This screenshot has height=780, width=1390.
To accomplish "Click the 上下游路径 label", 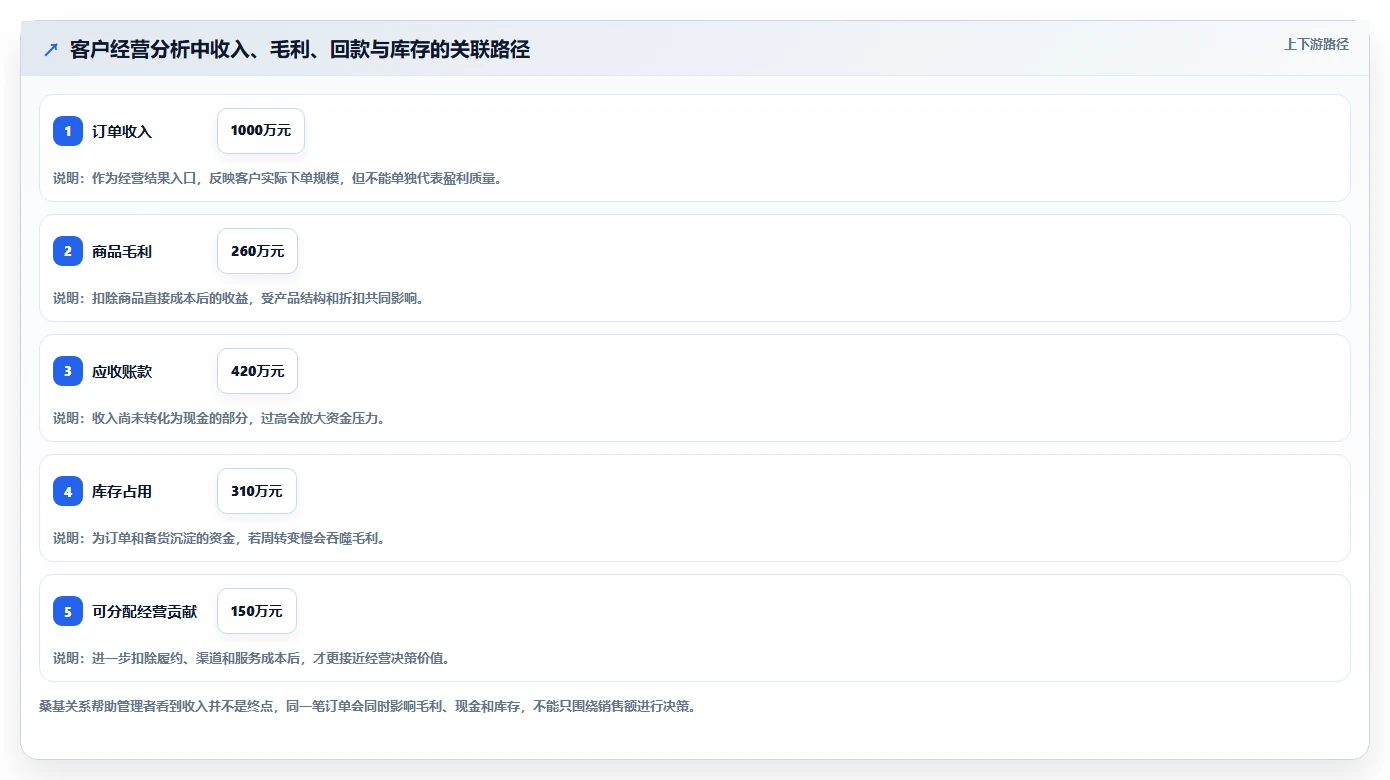I will [x=1316, y=44].
